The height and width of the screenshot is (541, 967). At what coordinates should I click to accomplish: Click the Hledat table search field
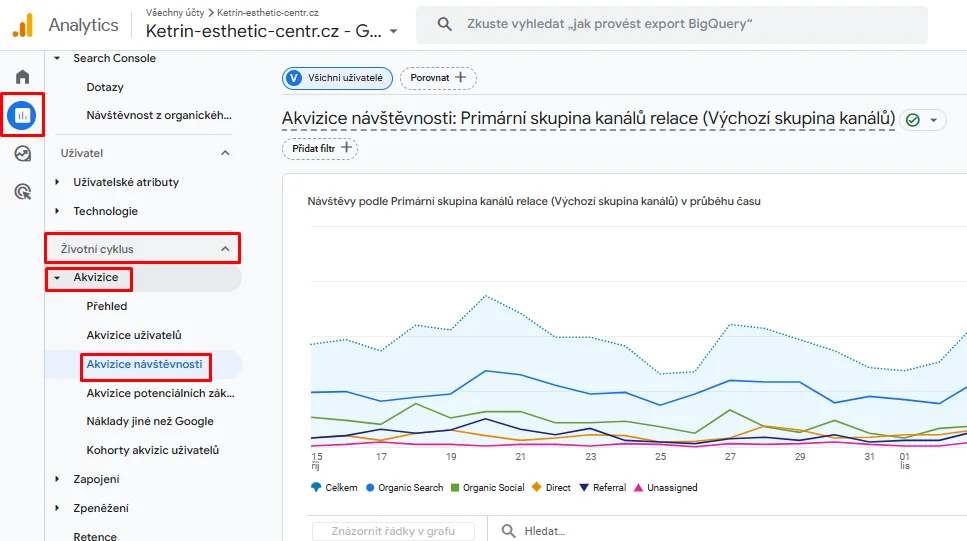[x=545, y=531]
